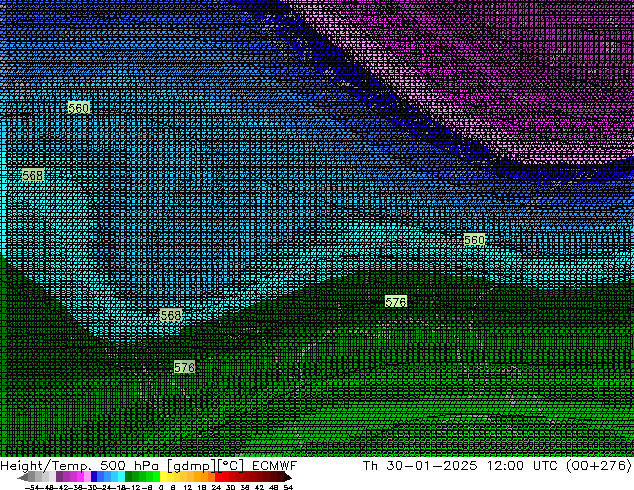Viewport: 634px width, 490px height.
Task: Click the '(00+276)' forecast offset text
Action: point(599,465)
